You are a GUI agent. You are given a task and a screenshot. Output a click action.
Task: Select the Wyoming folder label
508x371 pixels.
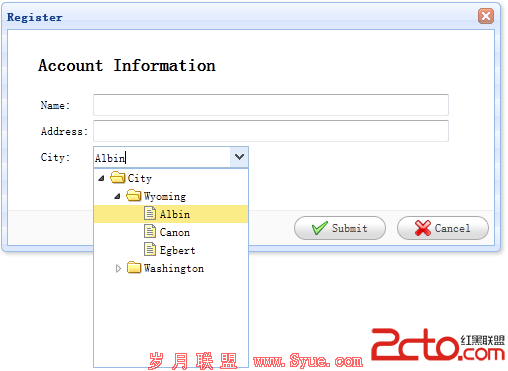[x=165, y=196]
